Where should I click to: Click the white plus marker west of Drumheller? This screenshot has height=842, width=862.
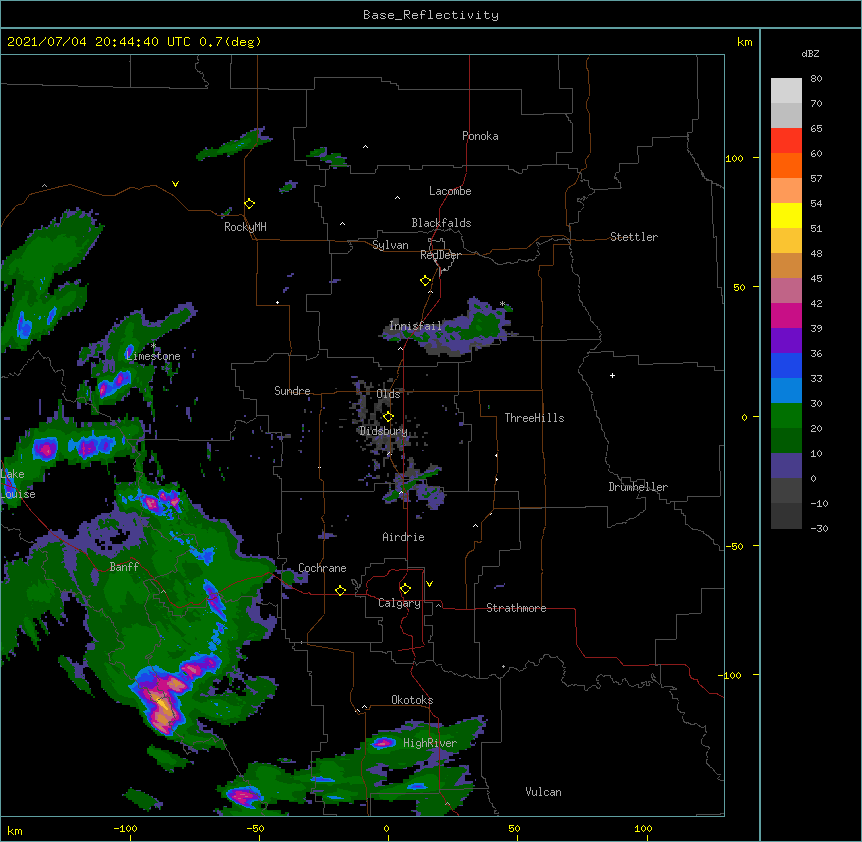click(x=612, y=375)
